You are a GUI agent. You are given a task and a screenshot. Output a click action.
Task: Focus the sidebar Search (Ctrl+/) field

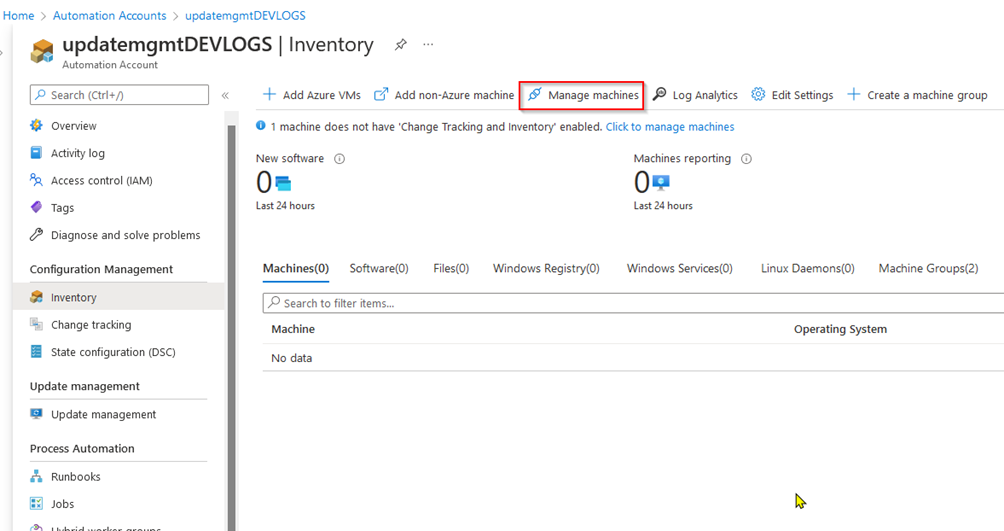tap(119, 95)
